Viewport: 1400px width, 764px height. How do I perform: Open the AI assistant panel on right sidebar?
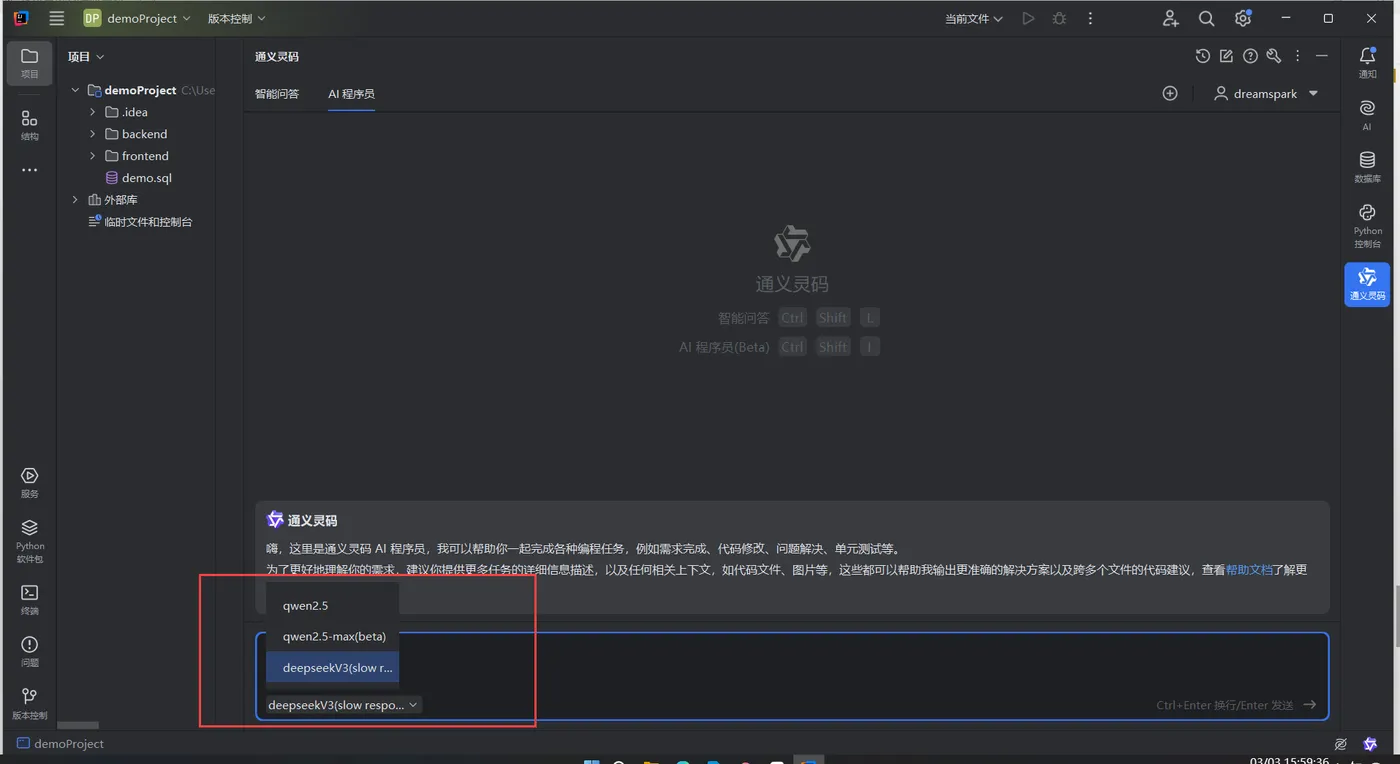(x=1367, y=114)
